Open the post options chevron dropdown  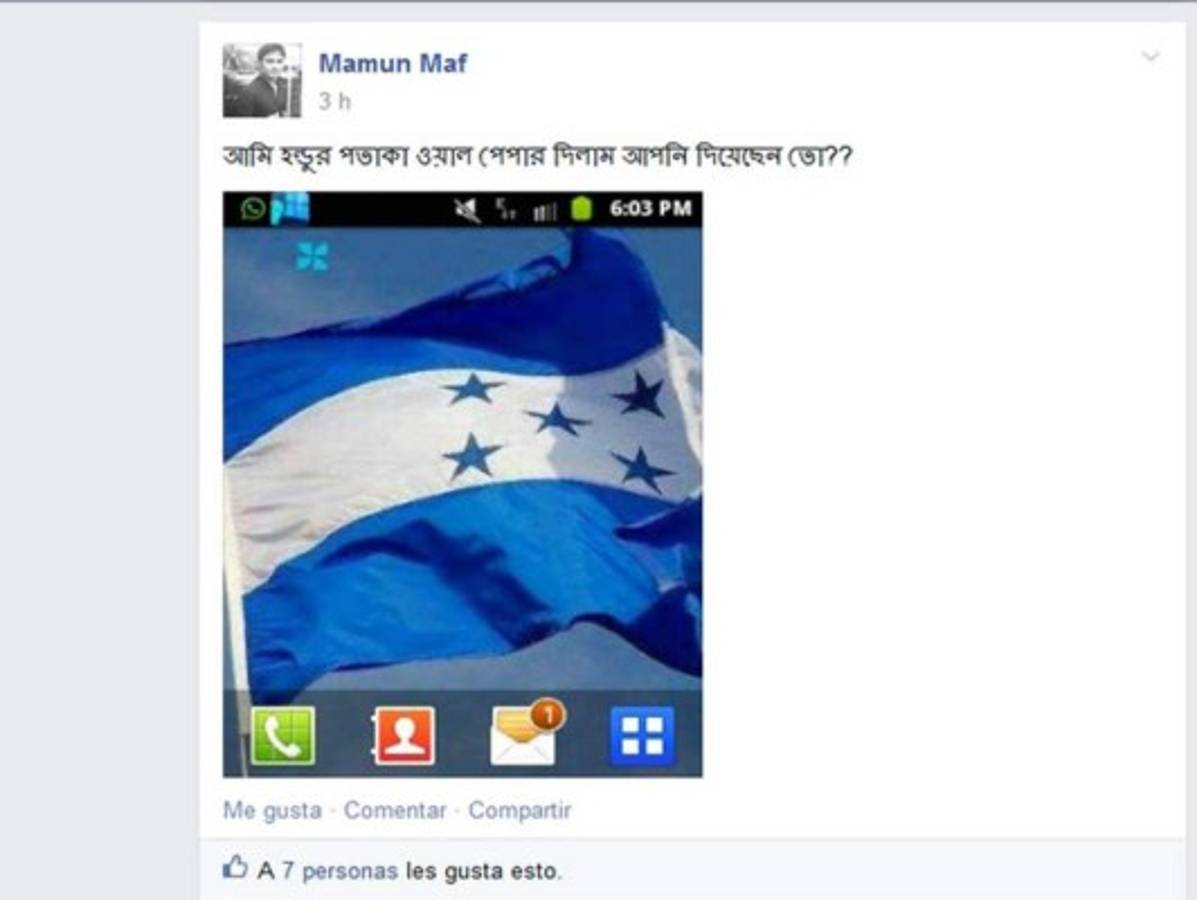[1150, 56]
